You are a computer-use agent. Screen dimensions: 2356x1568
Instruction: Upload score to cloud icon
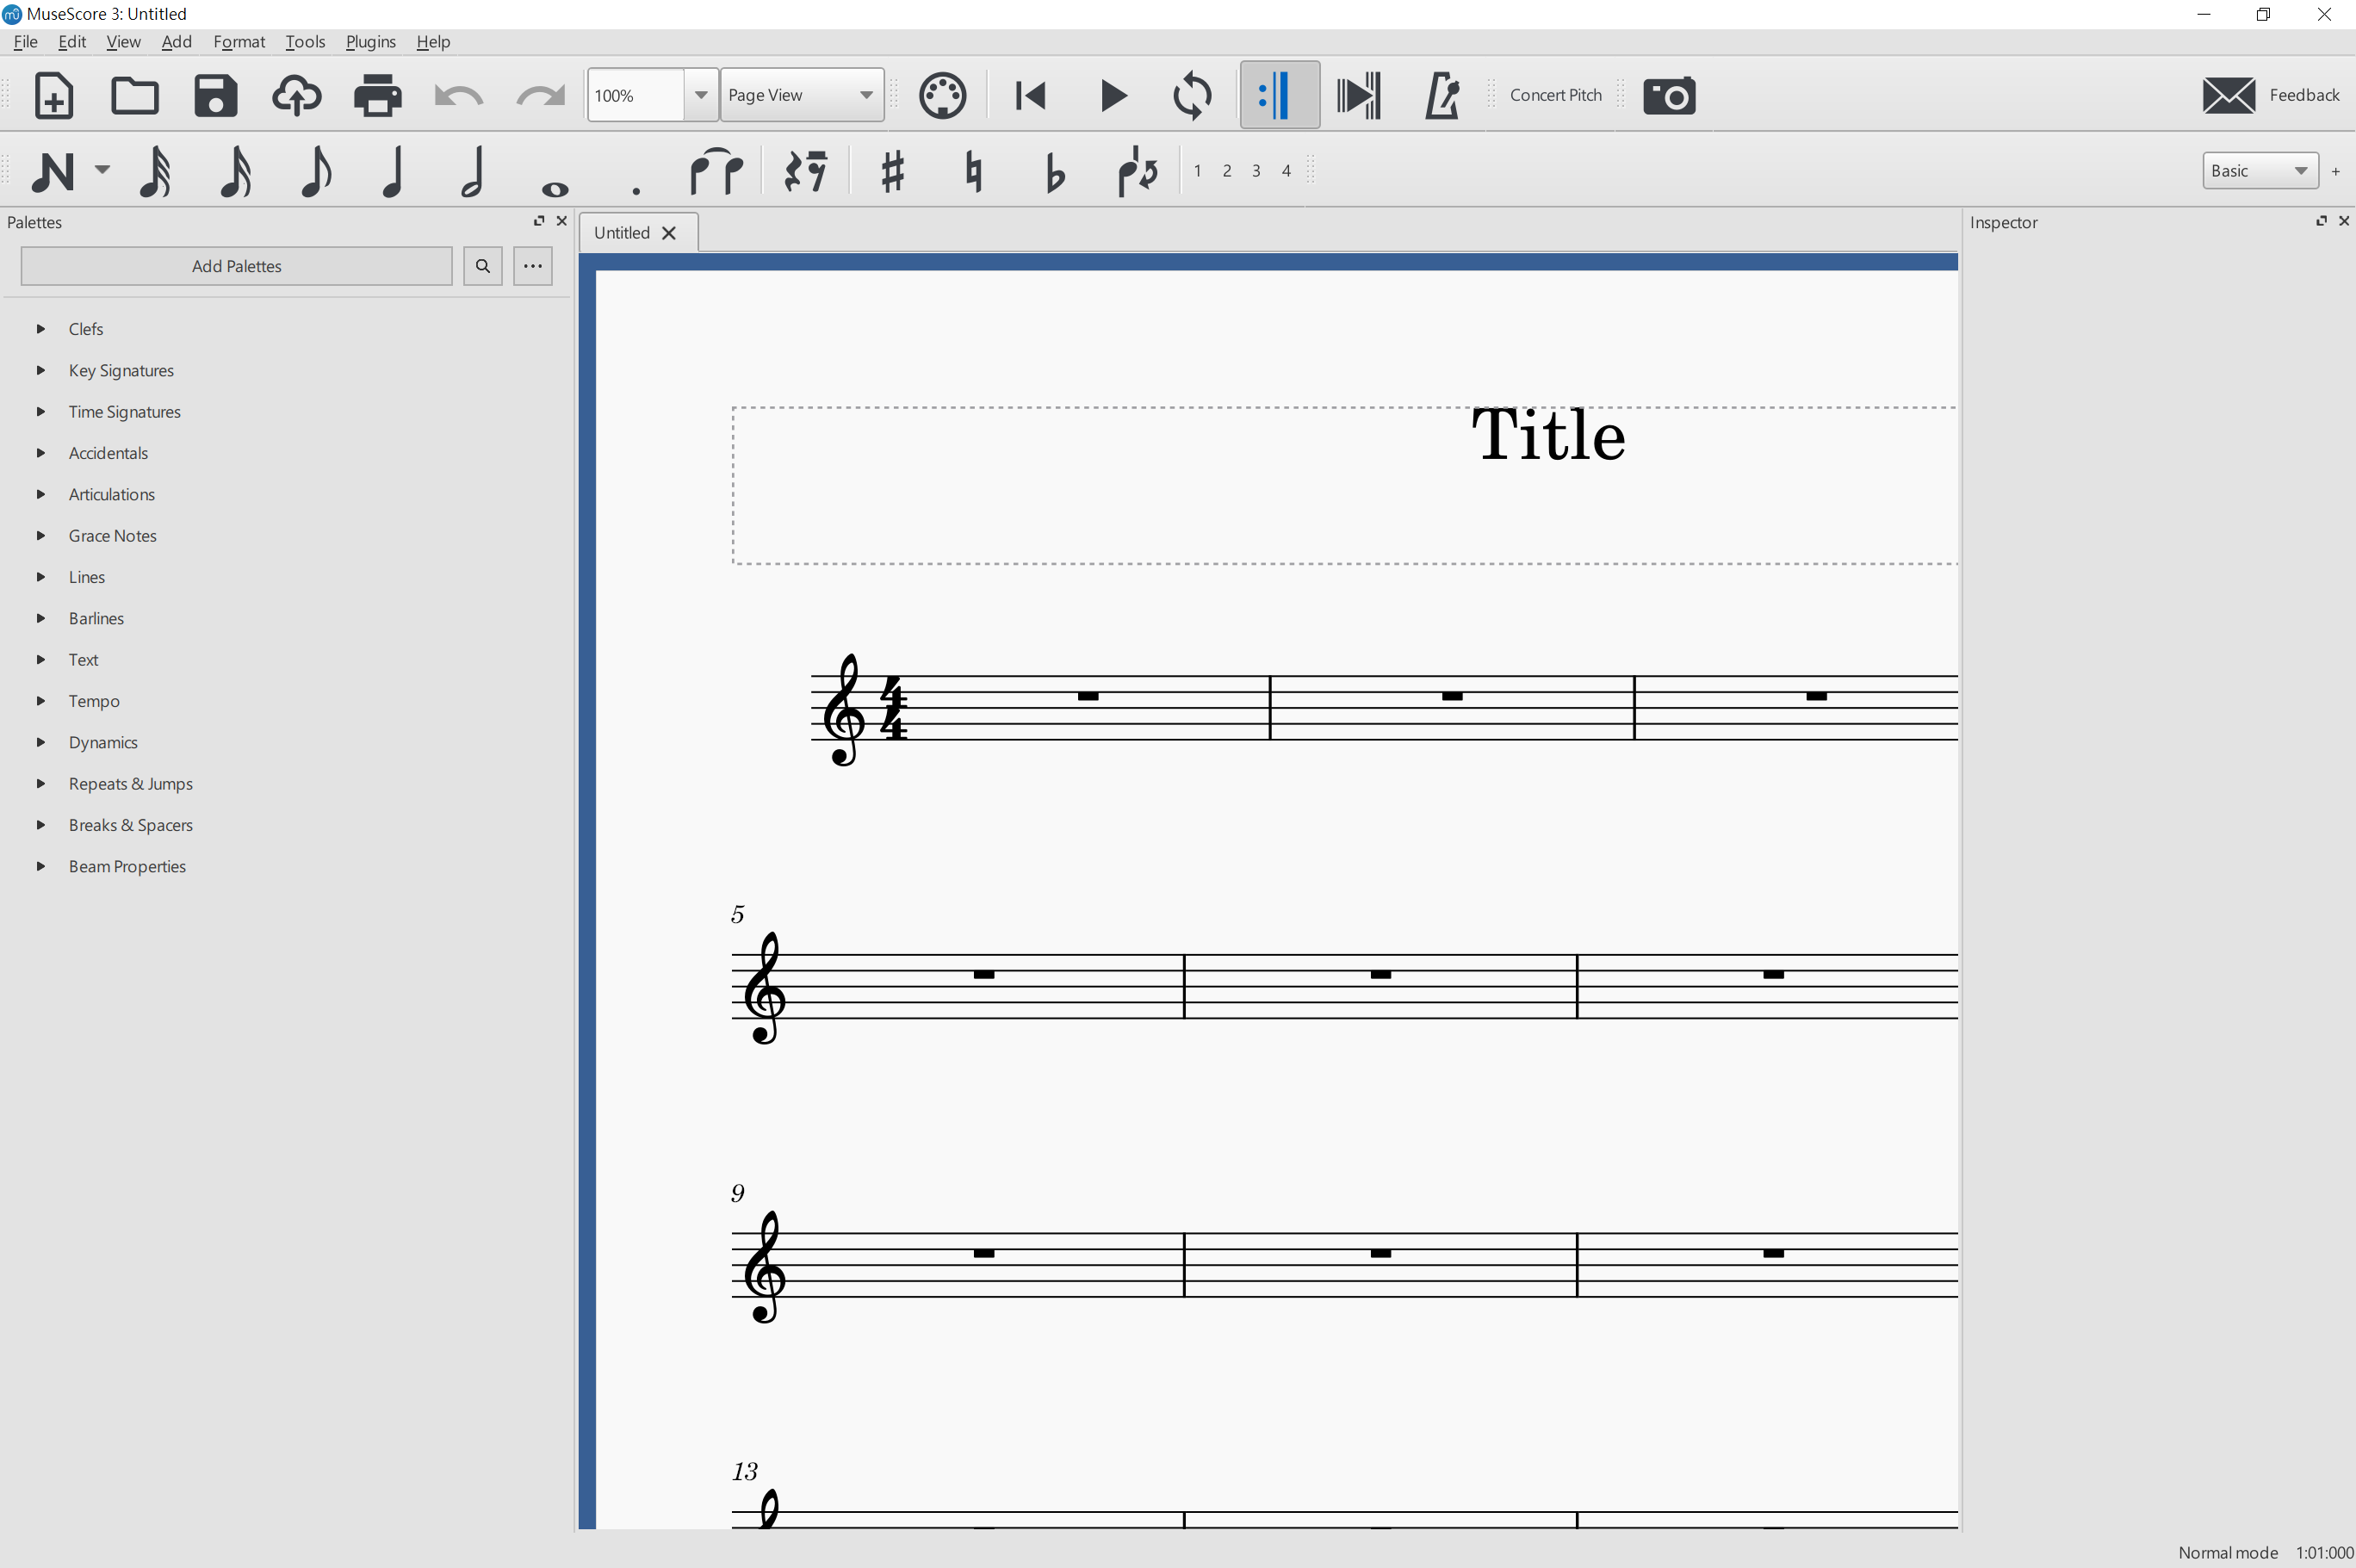(296, 96)
